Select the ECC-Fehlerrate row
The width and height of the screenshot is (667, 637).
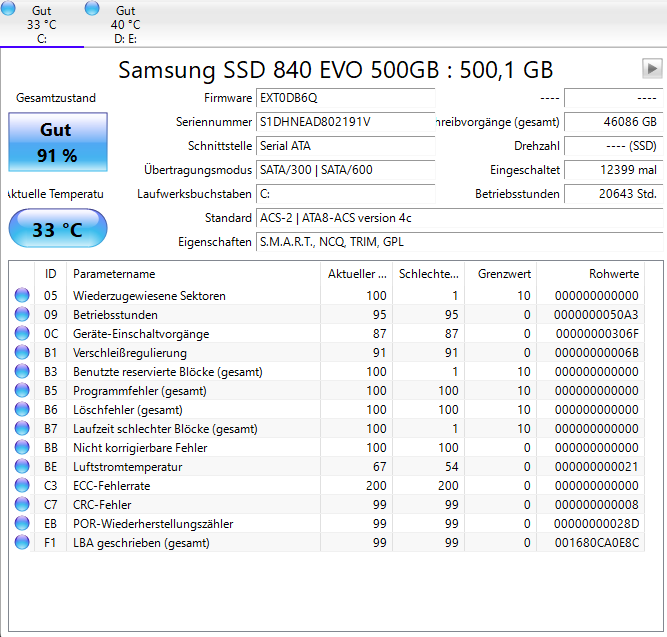click(x=327, y=486)
